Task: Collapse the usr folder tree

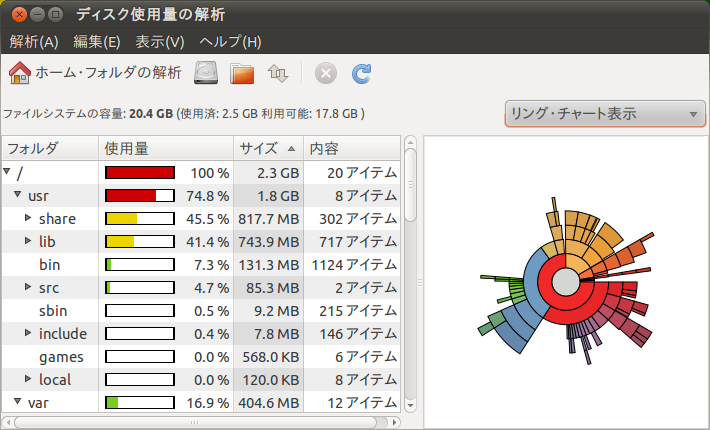Action: (17, 194)
